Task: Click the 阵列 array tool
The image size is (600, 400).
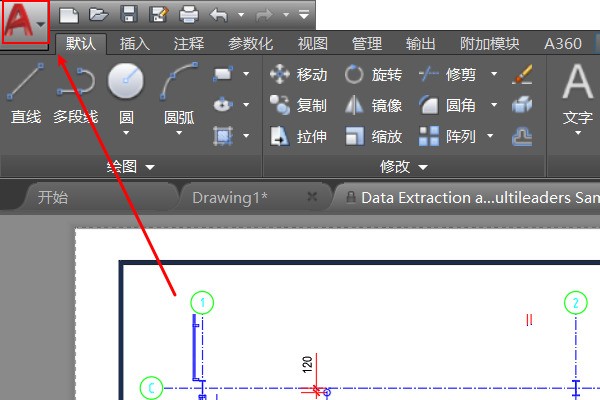Action: click(447, 136)
